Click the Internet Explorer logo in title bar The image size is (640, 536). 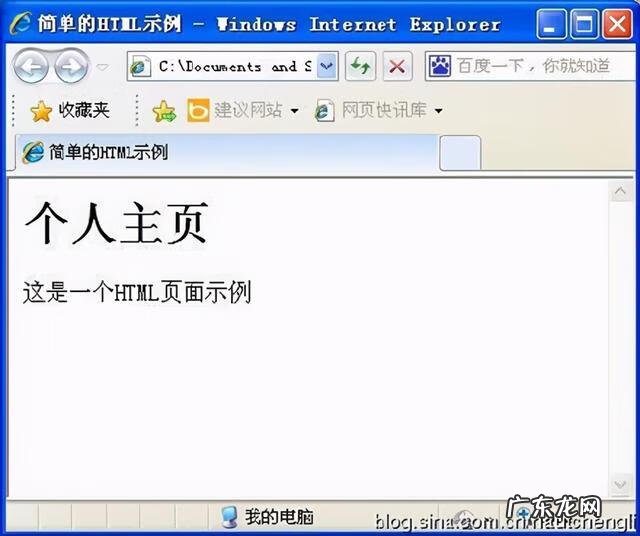pyautogui.click(x=20, y=23)
